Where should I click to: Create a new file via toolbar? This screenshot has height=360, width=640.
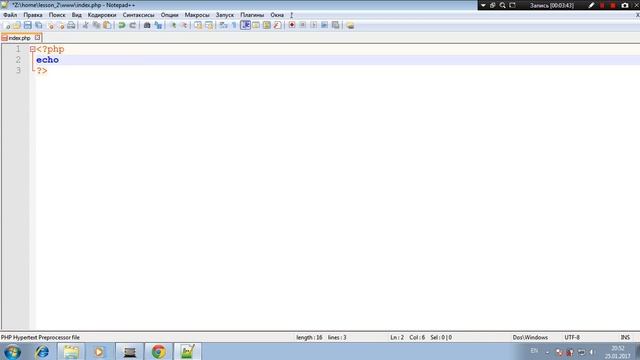[6, 25]
